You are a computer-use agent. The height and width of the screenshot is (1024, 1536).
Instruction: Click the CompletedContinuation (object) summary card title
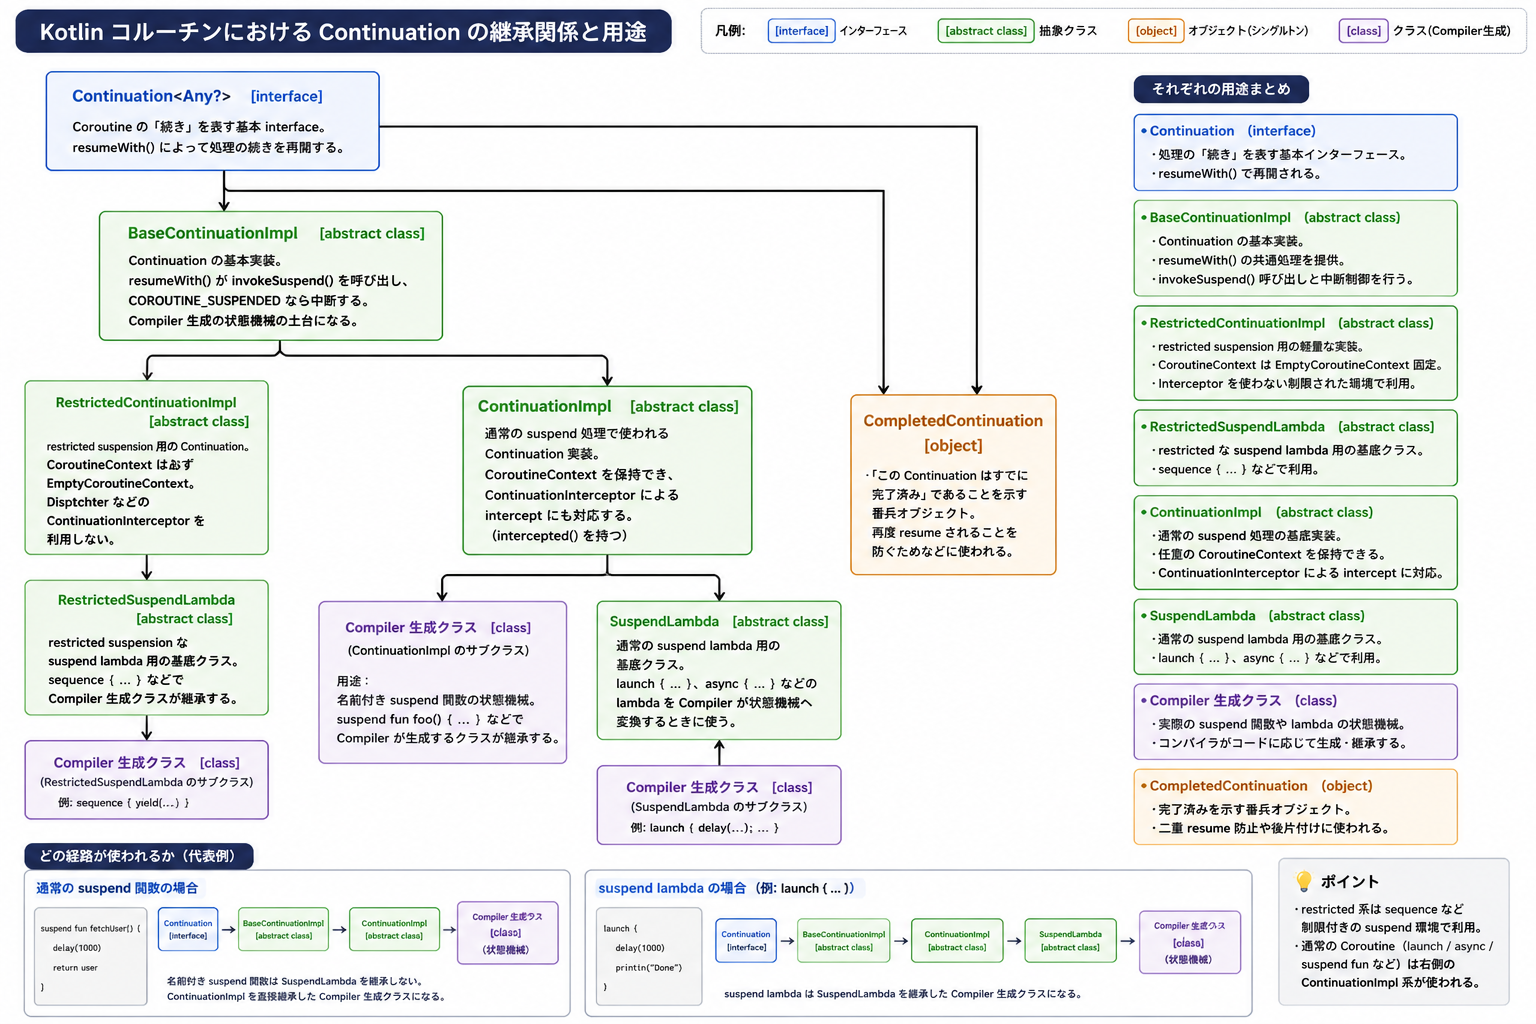pyautogui.click(x=1261, y=786)
